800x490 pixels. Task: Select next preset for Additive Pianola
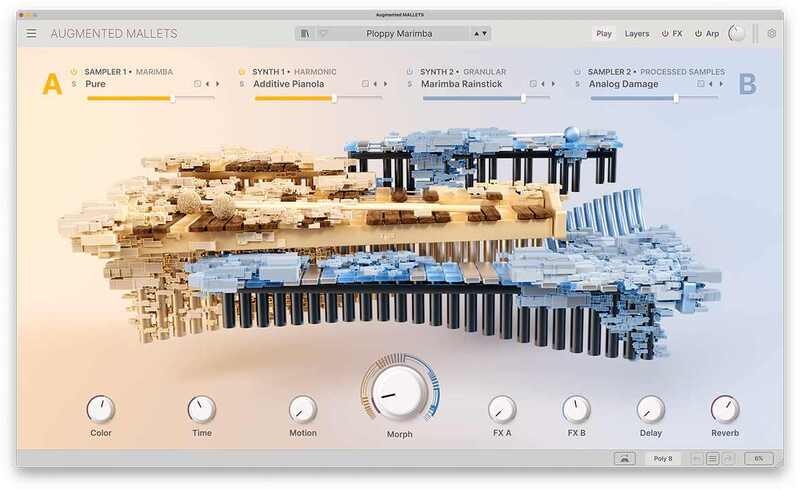point(385,84)
